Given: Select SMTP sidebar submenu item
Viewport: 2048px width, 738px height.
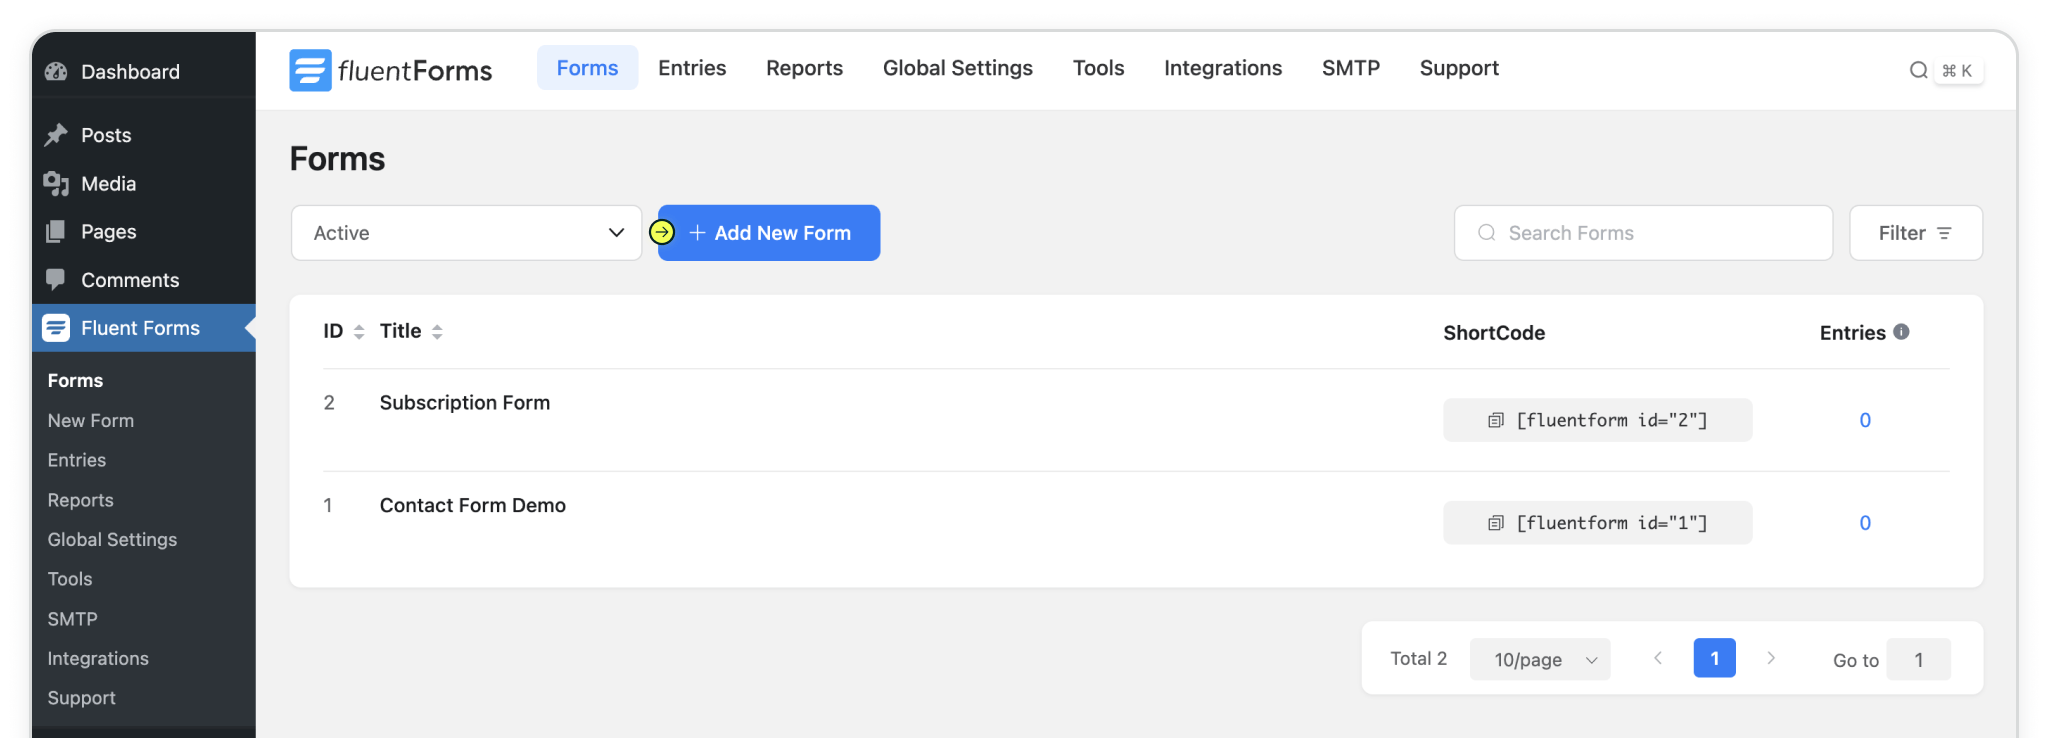Looking at the screenshot, I should point(73,619).
